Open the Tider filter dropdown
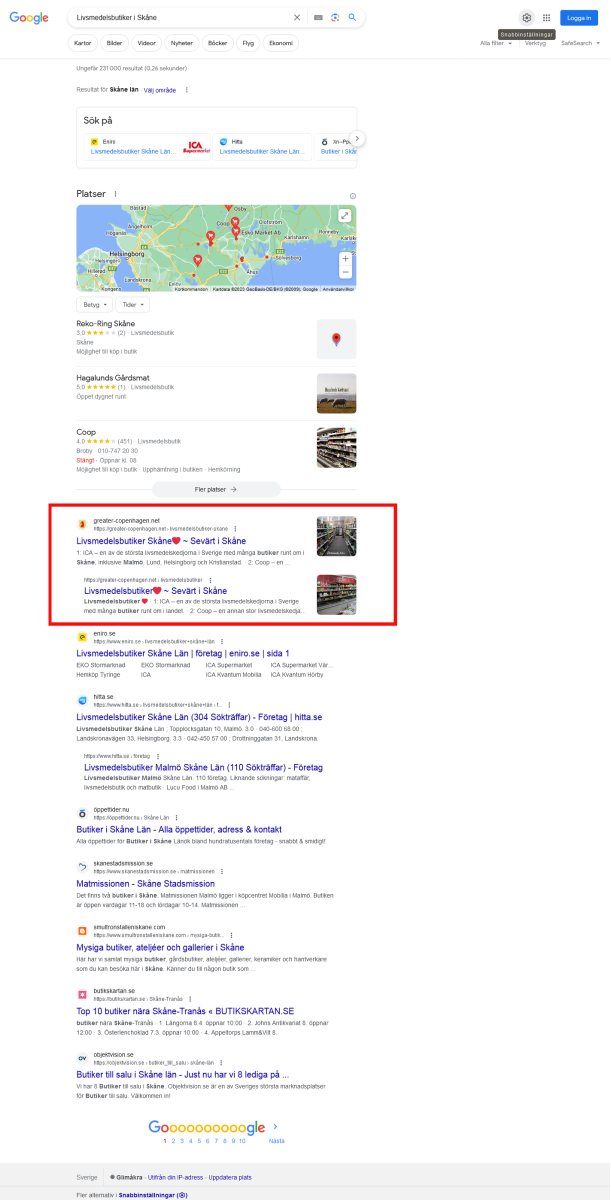The height and width of the screenshot is (1200, 611). pos(133,304)
